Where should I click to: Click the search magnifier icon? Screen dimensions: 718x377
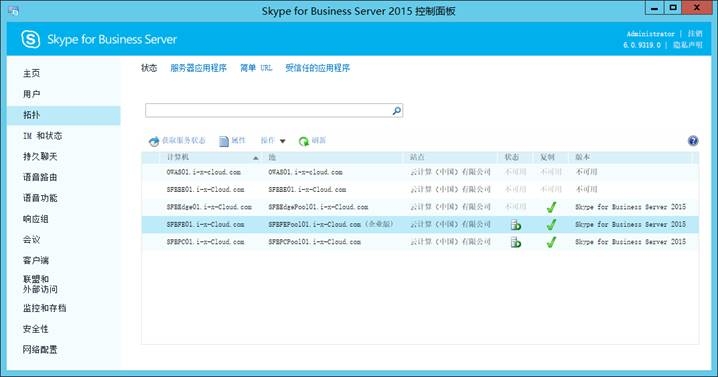coord(397,110)
